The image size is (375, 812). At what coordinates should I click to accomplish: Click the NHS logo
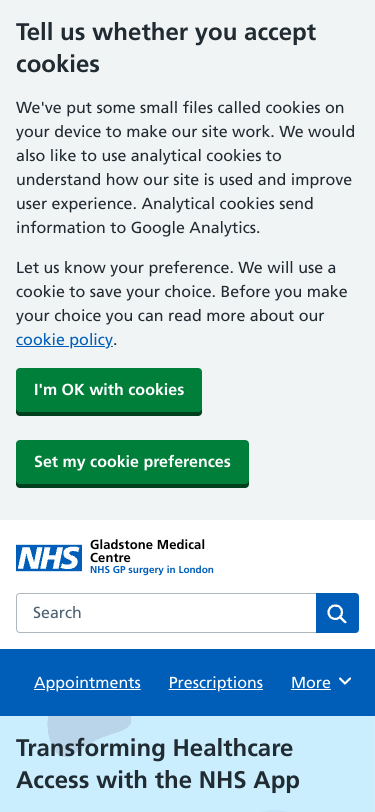click(x=49, y=558)
